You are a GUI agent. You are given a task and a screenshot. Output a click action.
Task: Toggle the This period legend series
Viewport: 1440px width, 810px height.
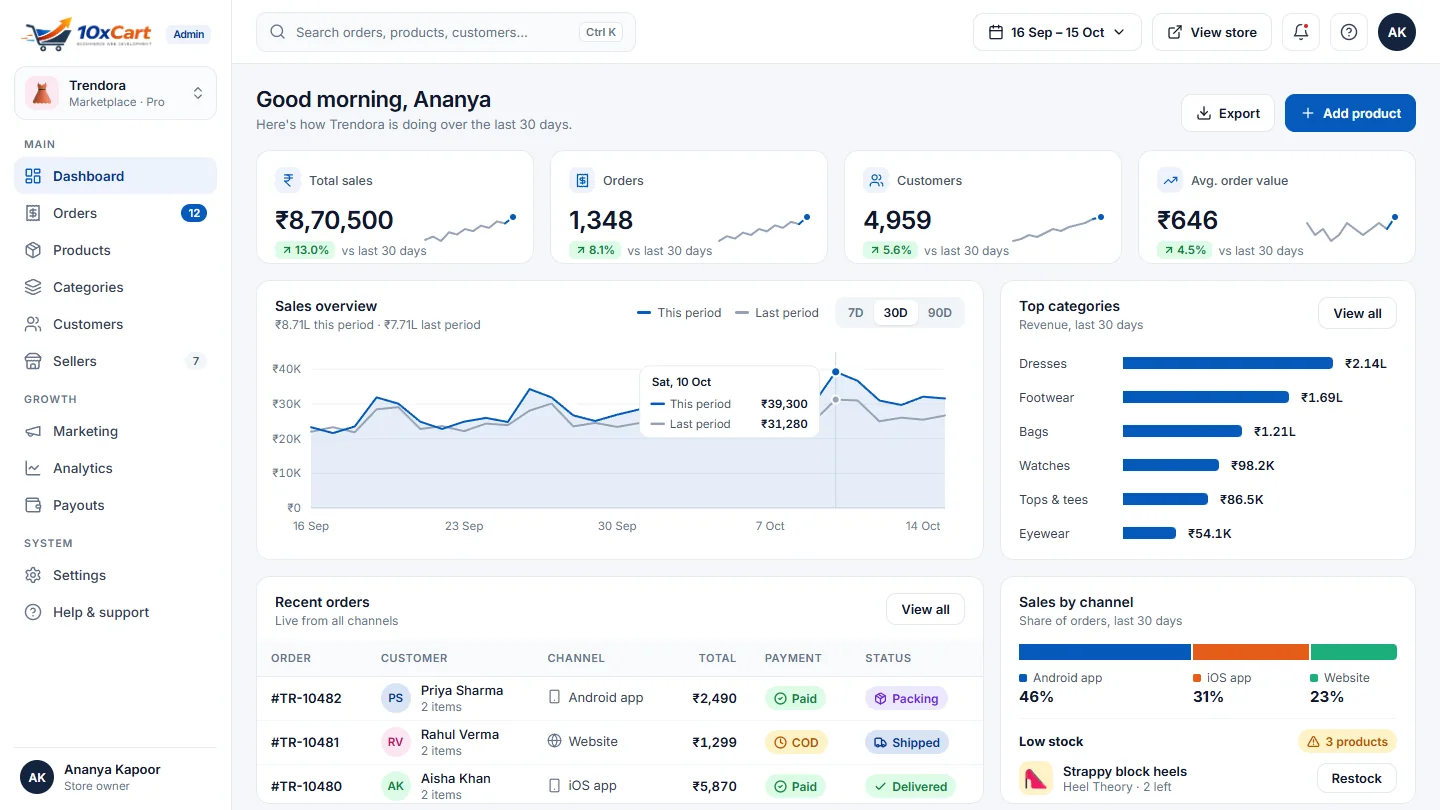679,313
